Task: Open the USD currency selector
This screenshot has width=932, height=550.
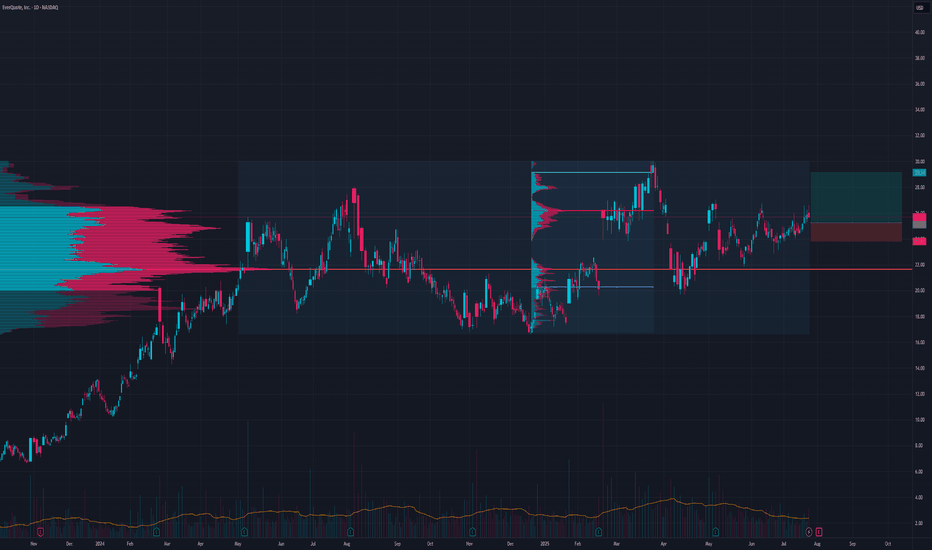Action: point(920,8)
